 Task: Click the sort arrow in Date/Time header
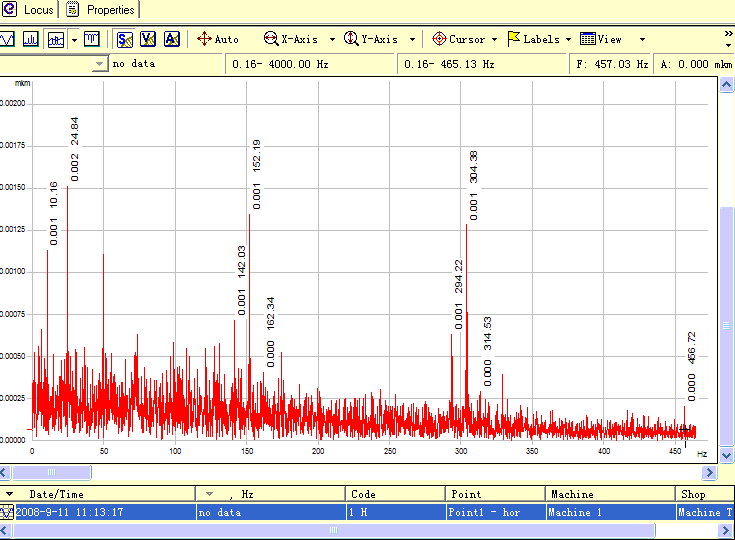coord(9,494)
